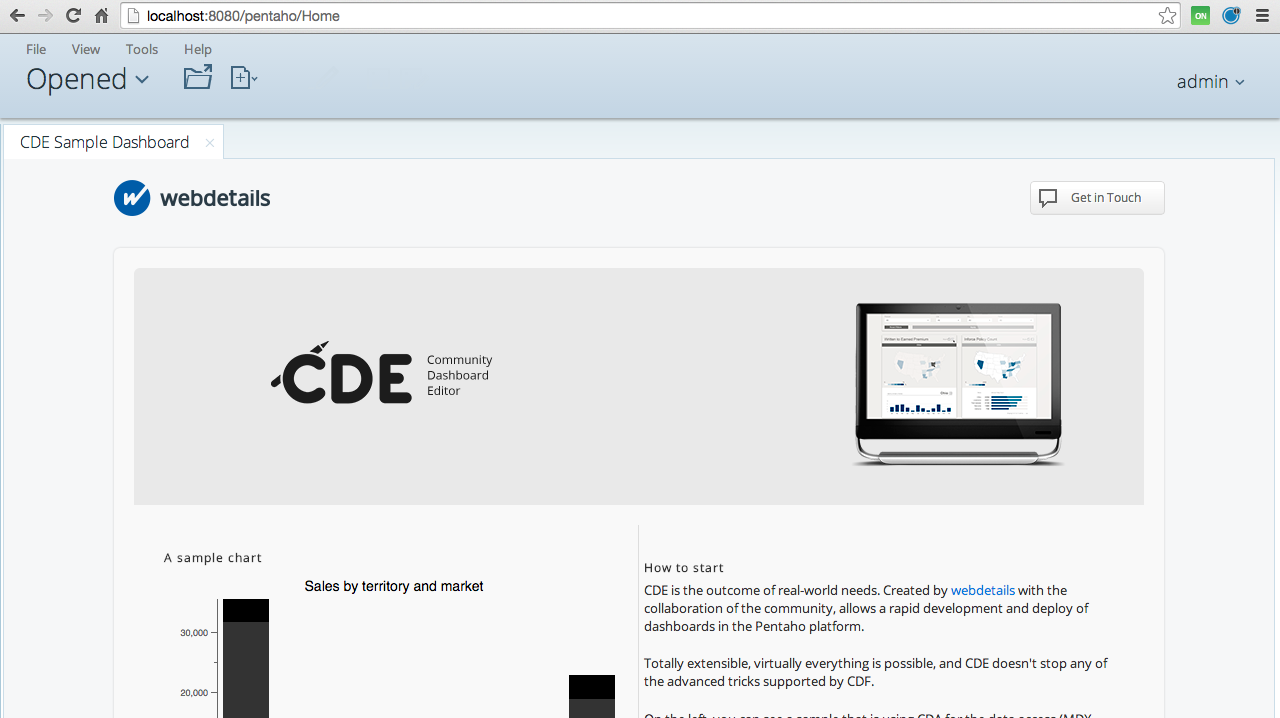This screenshot has width=1280, height=718.
Task: Click the CDE logo graphic
Action: (341, 373)
